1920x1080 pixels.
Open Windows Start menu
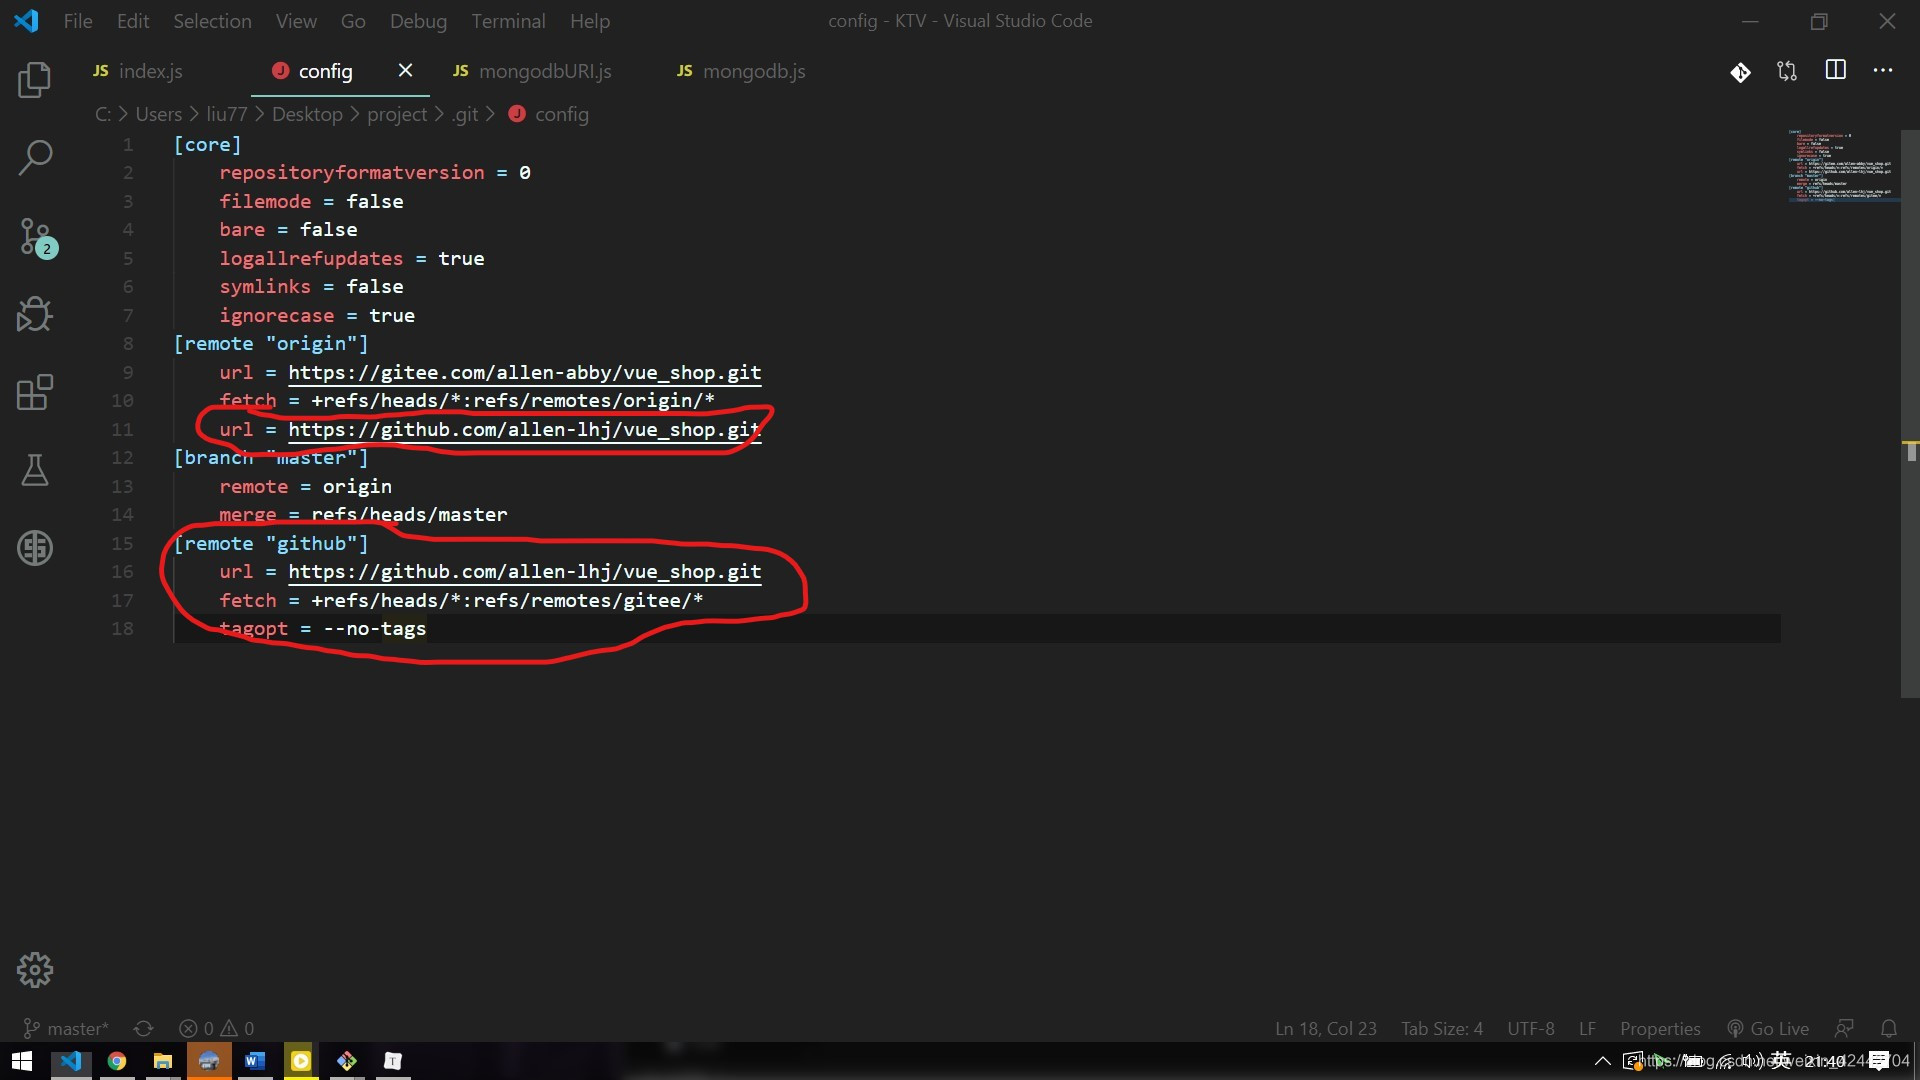tap(22, 1061)
